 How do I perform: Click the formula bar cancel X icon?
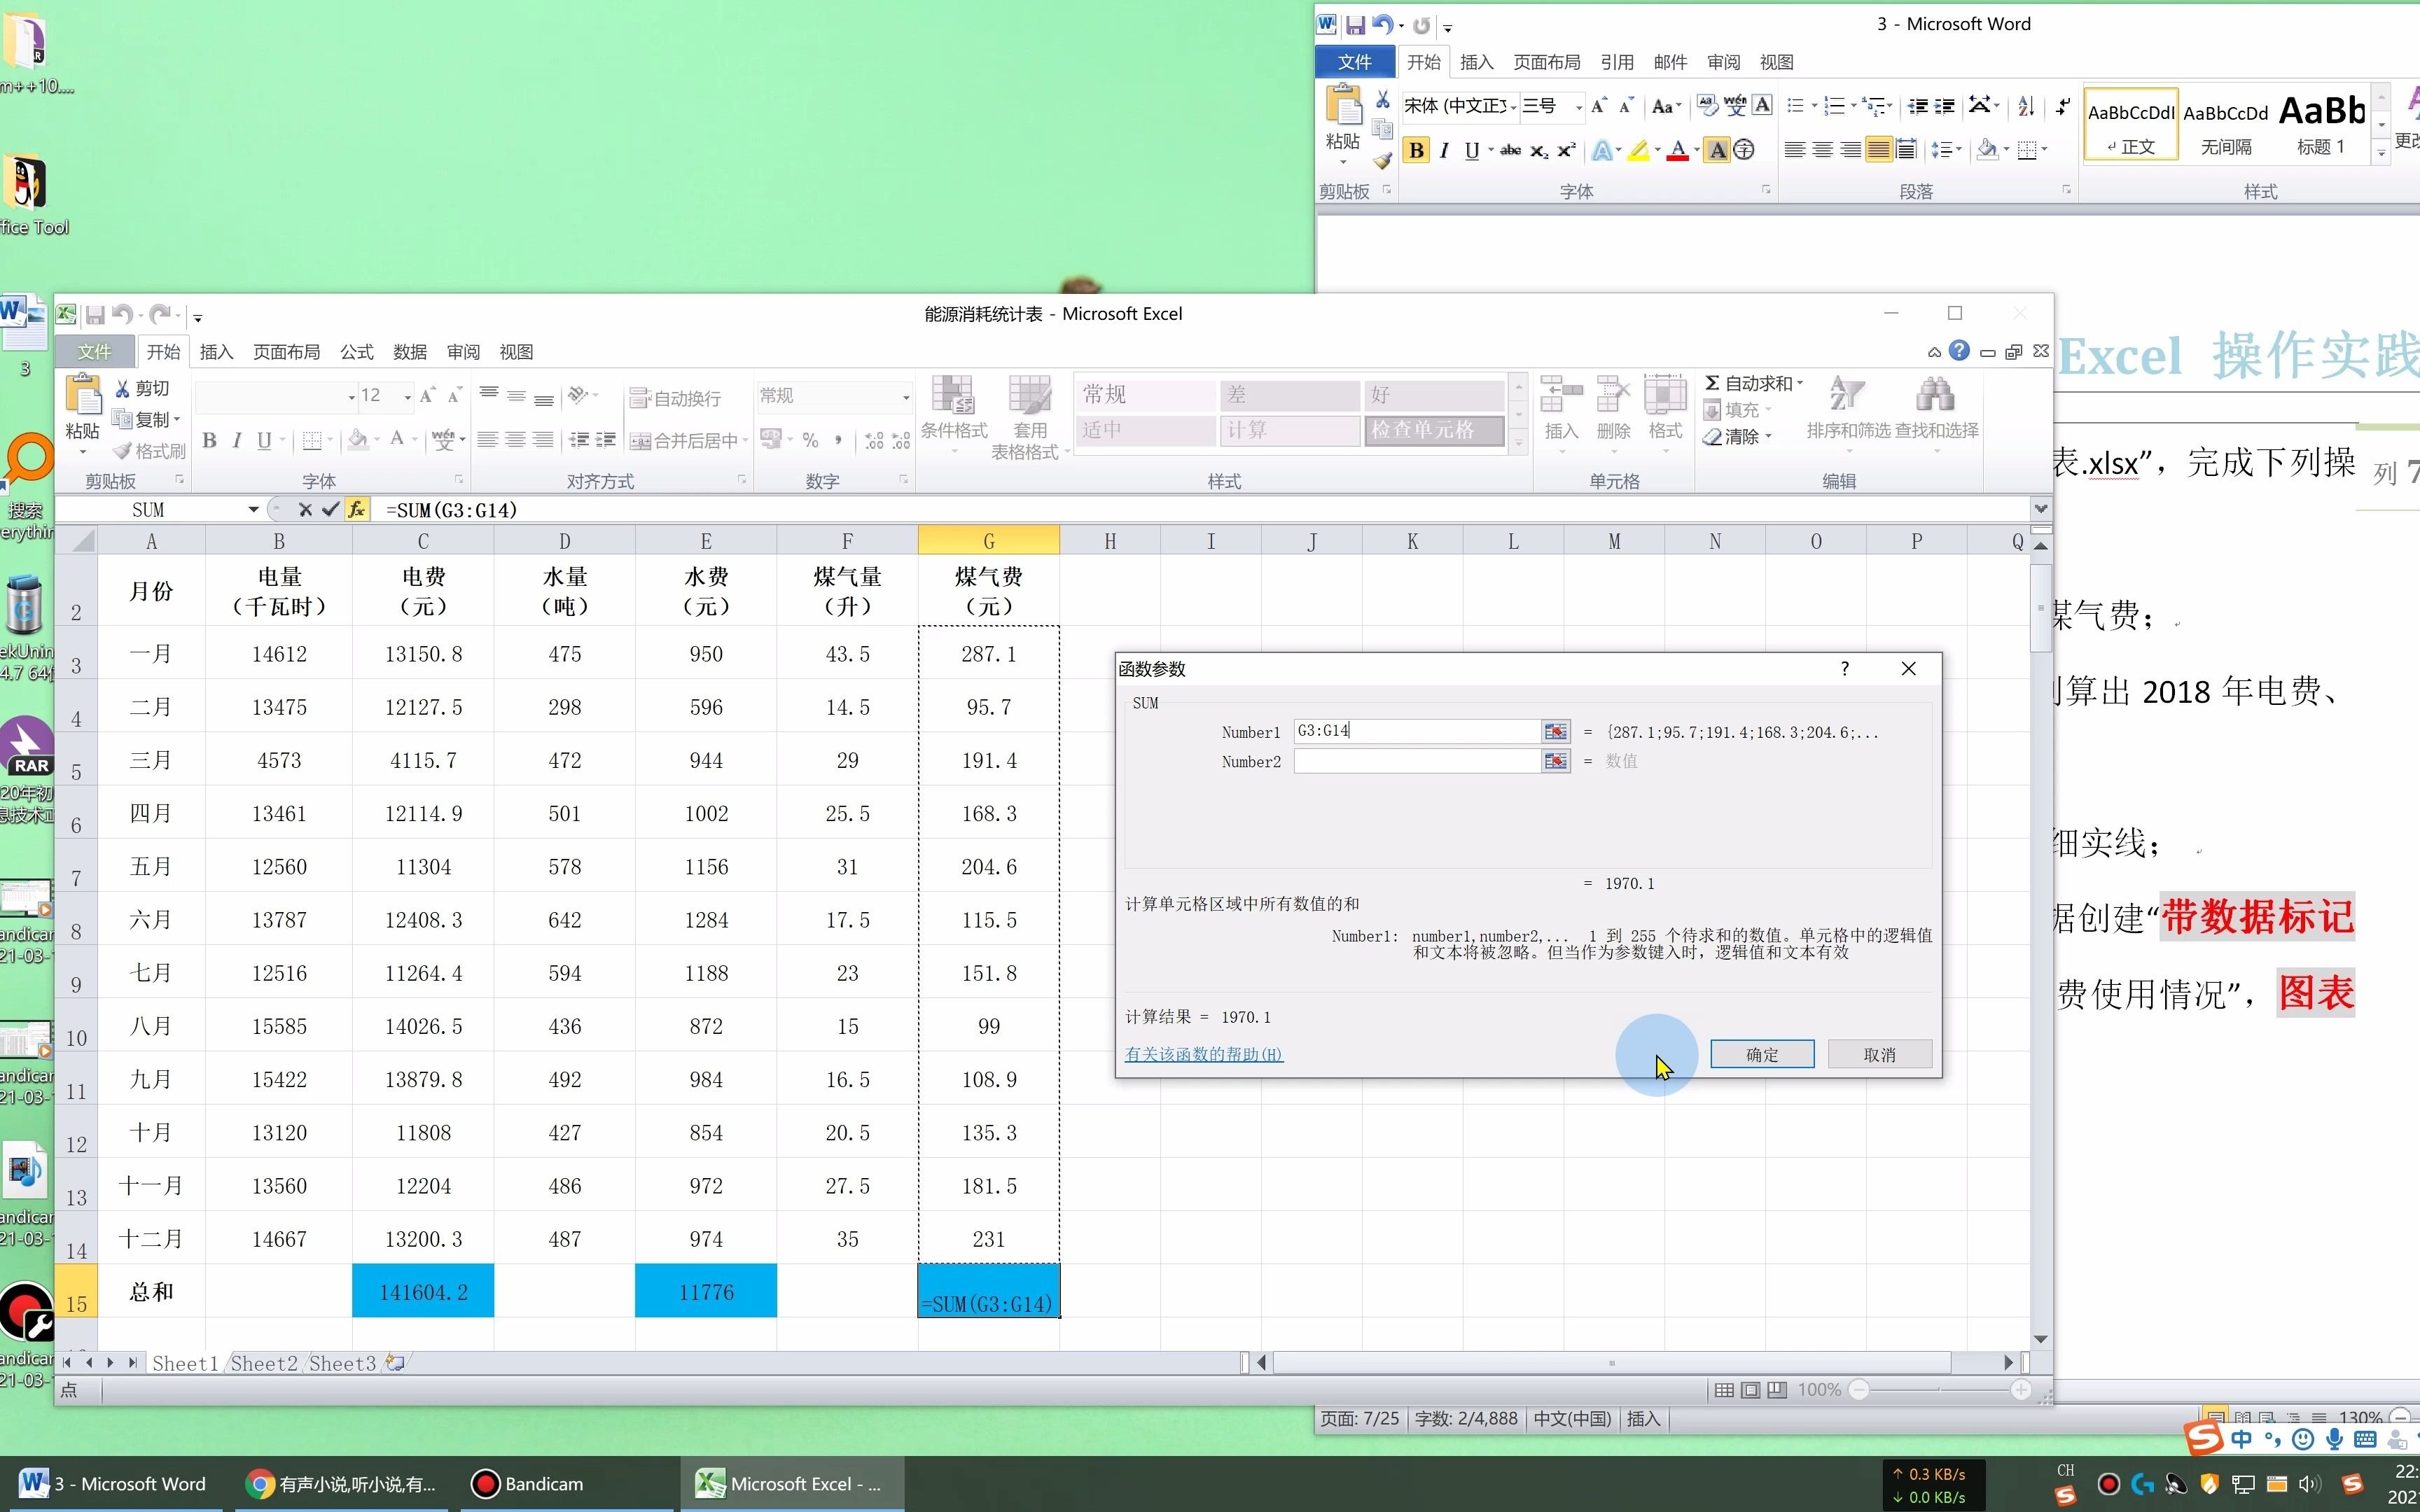click(x=305, y=510)
